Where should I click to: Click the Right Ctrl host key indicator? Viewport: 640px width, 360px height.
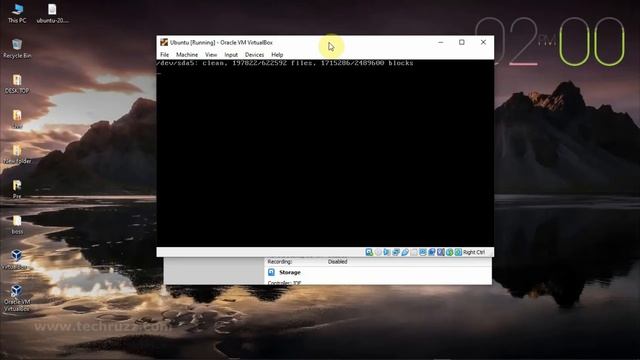[x=474, y=252]
